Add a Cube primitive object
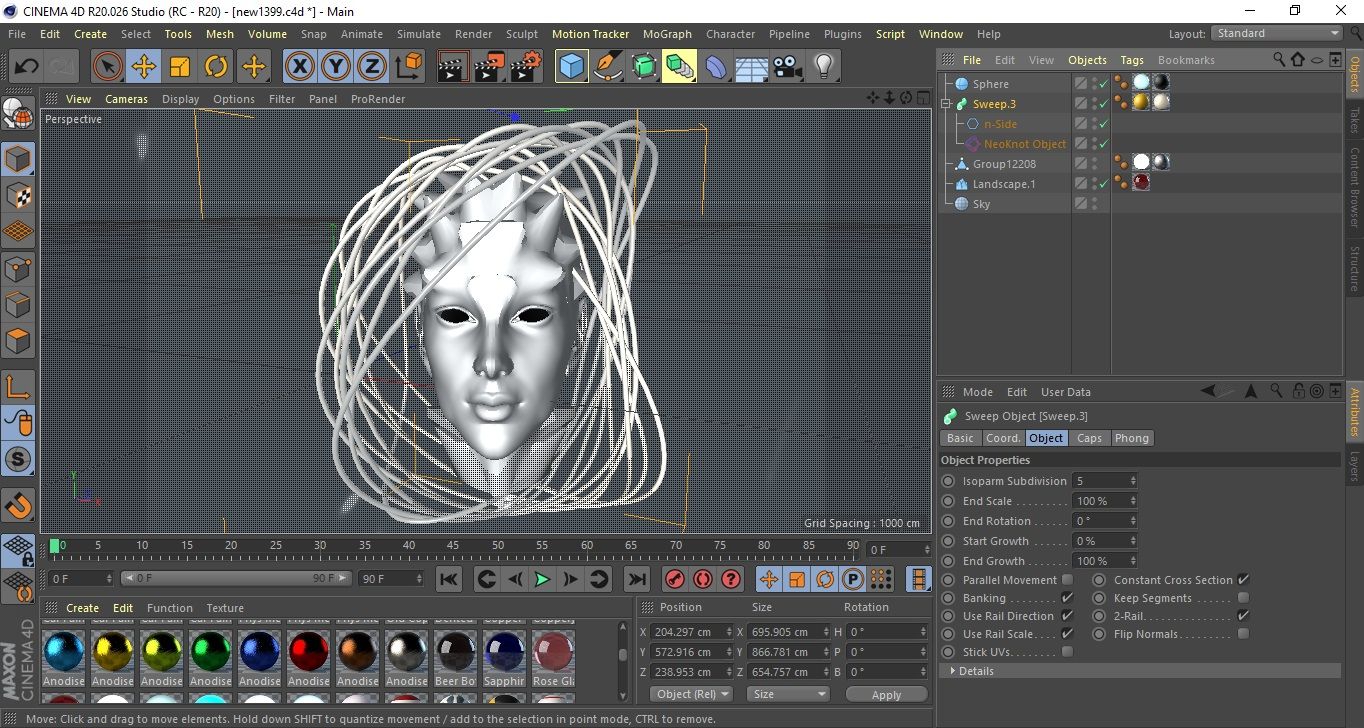The image size is (1364, 728). point(571,67)
